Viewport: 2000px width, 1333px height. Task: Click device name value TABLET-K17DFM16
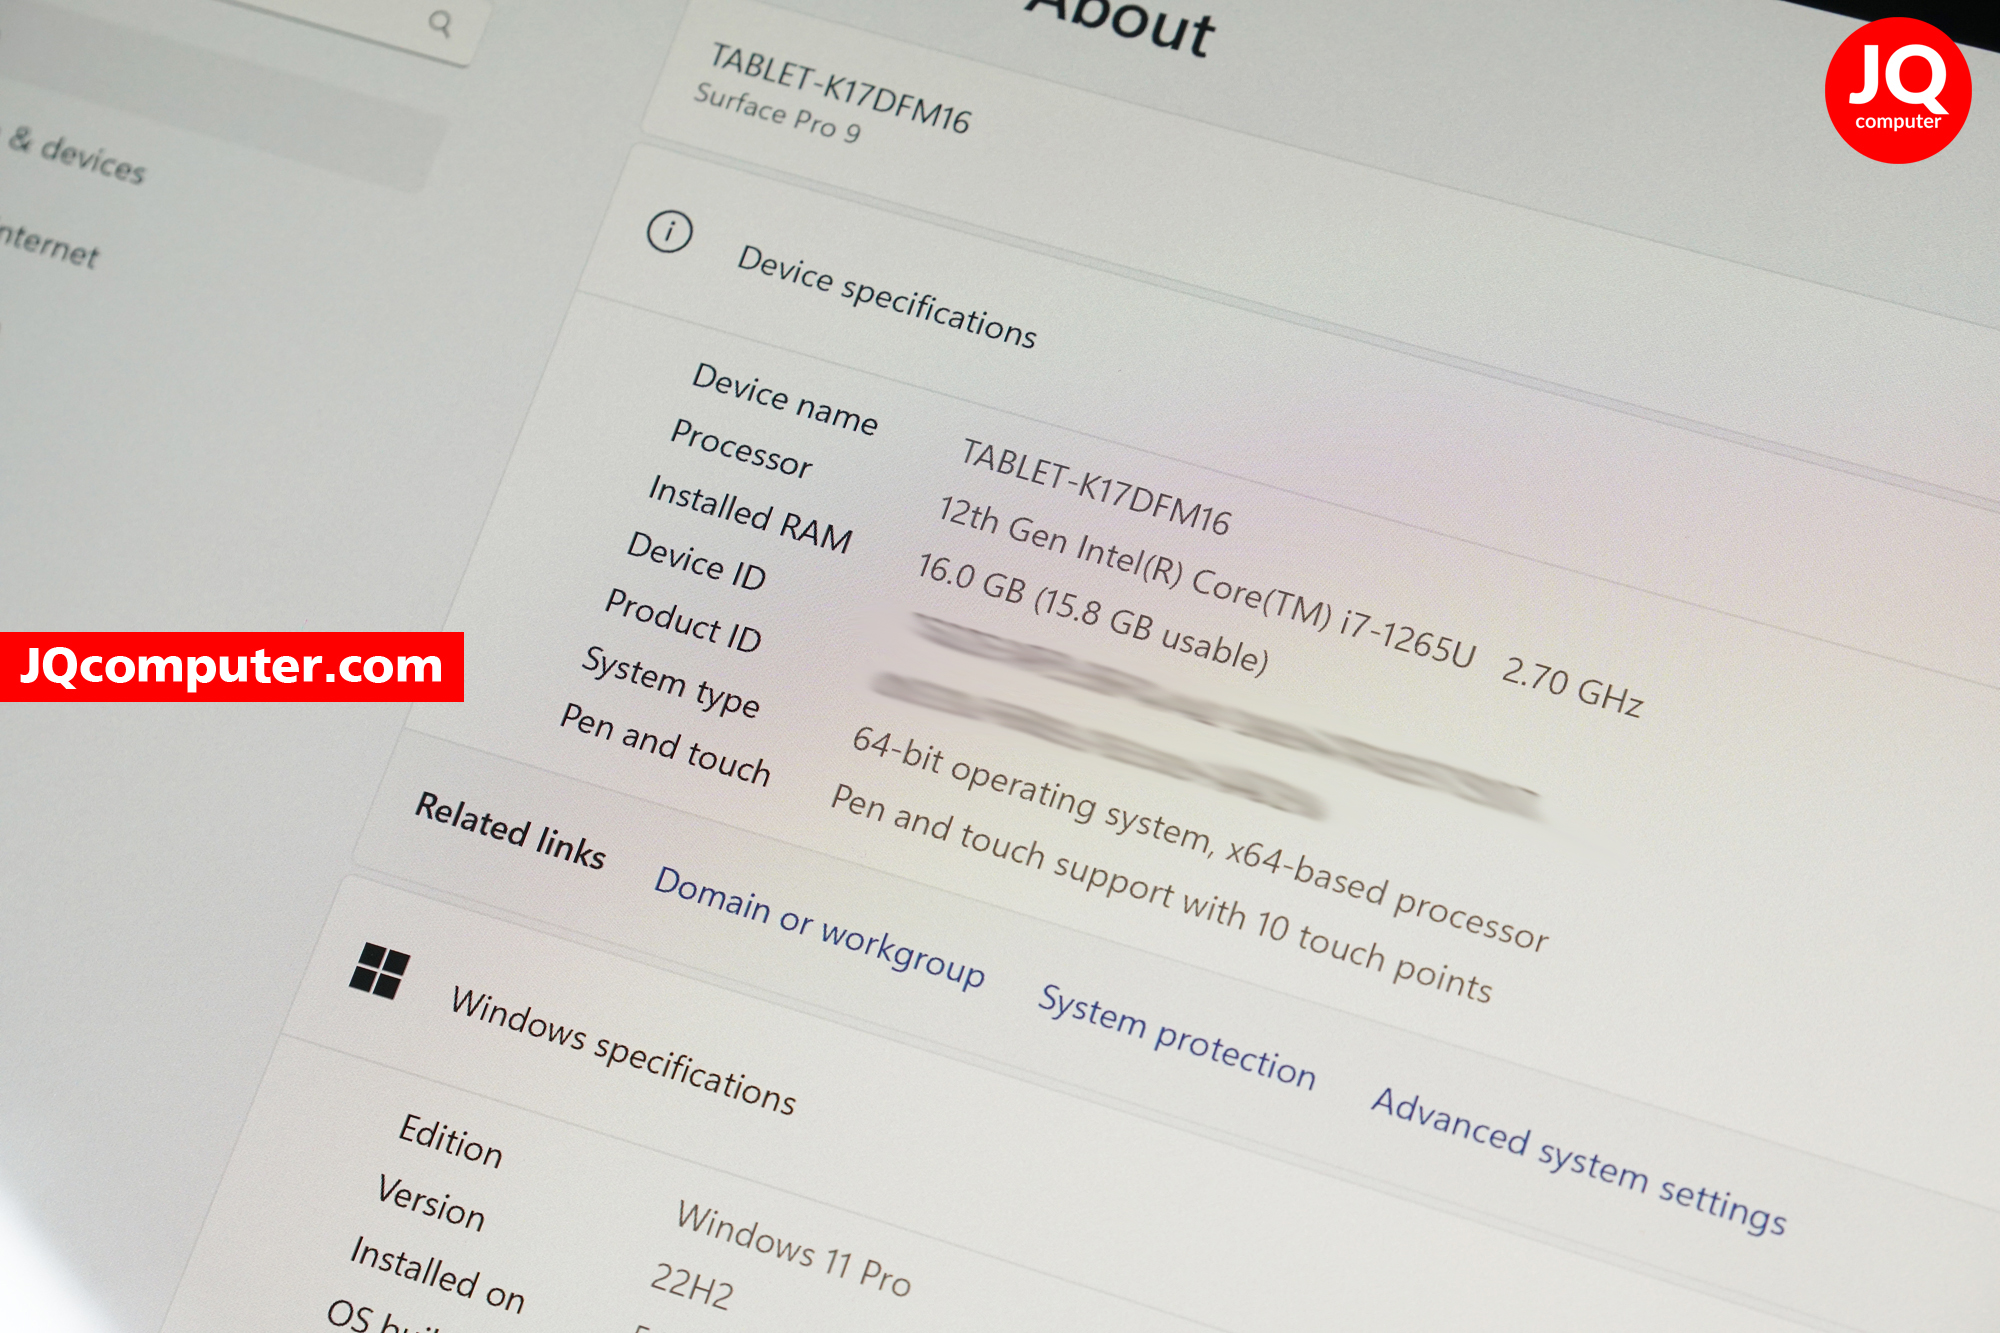tap(1096, 487)
